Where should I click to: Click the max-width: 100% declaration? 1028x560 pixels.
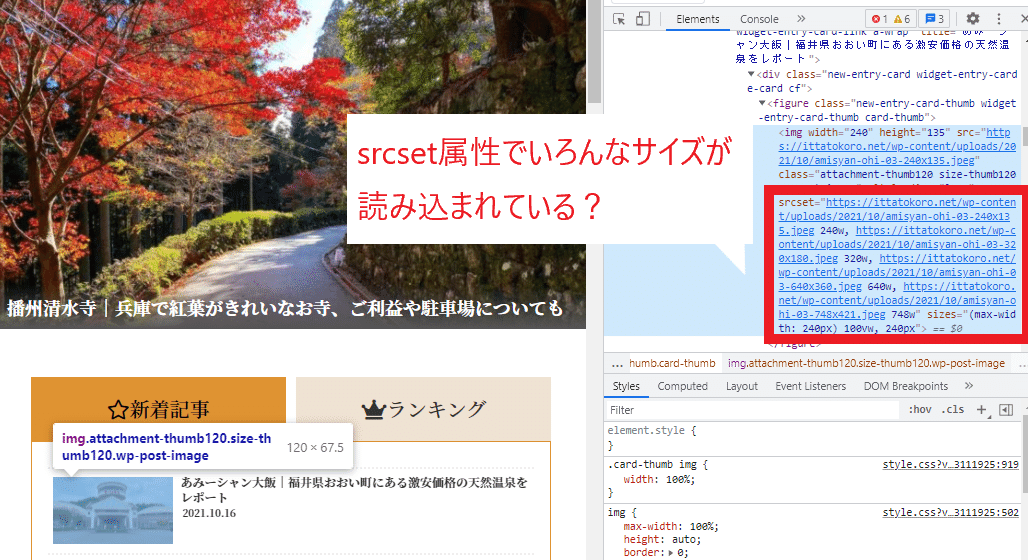671,526
